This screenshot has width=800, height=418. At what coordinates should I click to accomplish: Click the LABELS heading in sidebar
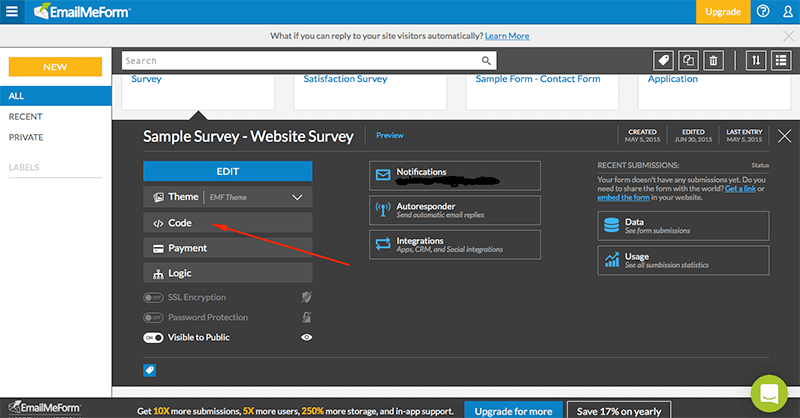[x=23, y=167]
